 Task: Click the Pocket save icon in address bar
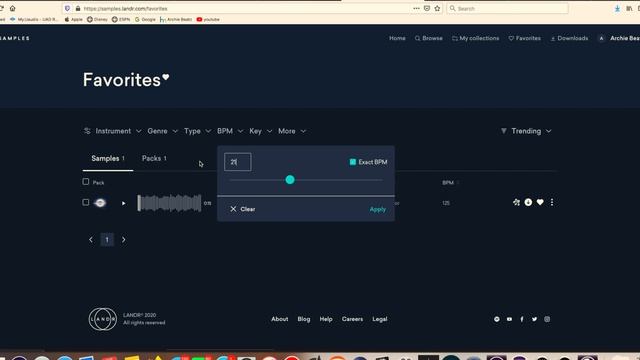[427, 8]
